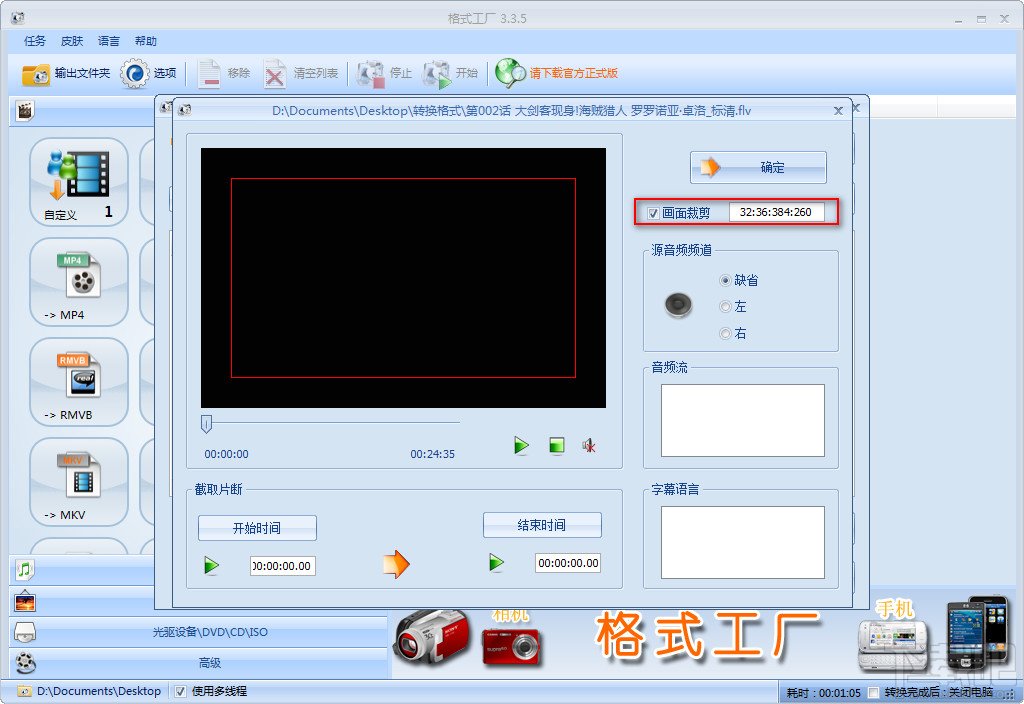Open the 任务 menu
The width and height of the screenshot is (1024, 704).
[33, 41]
